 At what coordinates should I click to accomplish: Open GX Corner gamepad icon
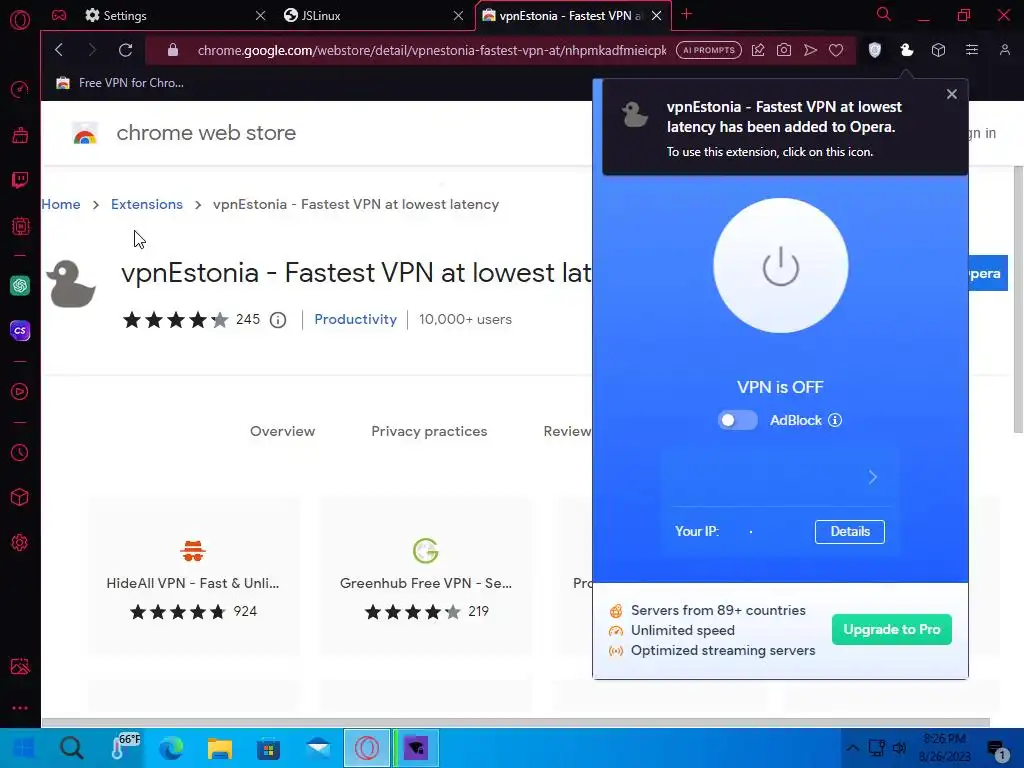[59, 15]
